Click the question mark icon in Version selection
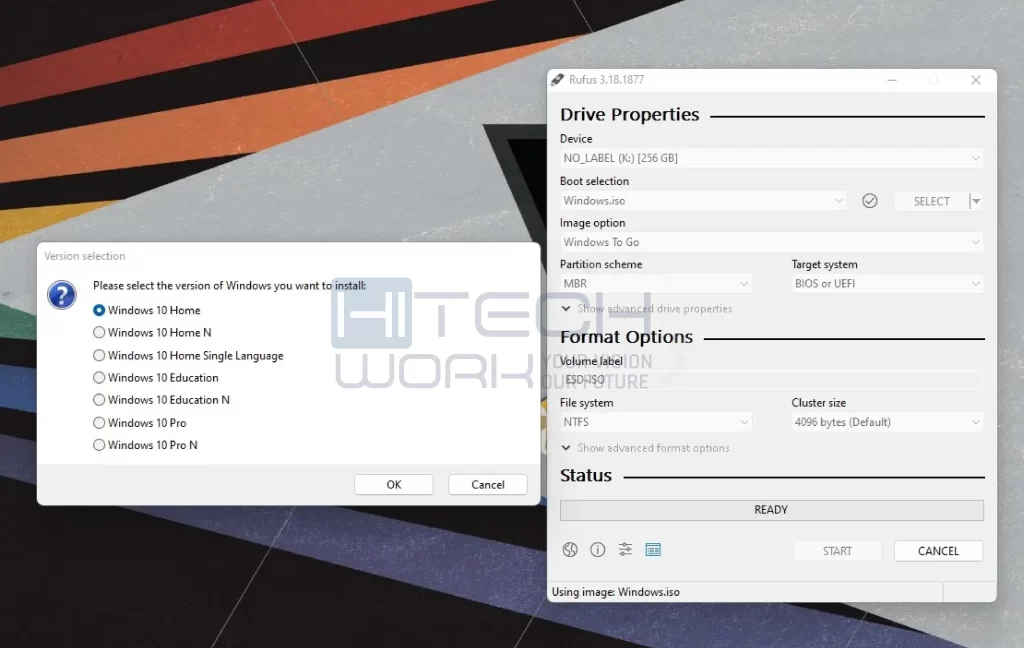1024x648 pixels. (x=62, y=295)
